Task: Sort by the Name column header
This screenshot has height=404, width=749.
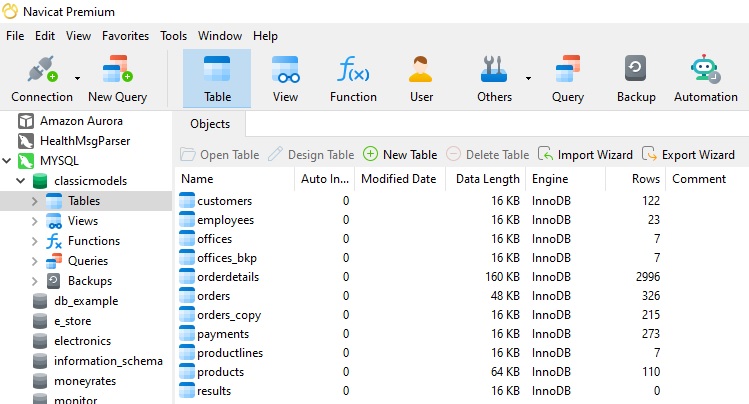Action: pyautogui.click(x=235, y=179)
